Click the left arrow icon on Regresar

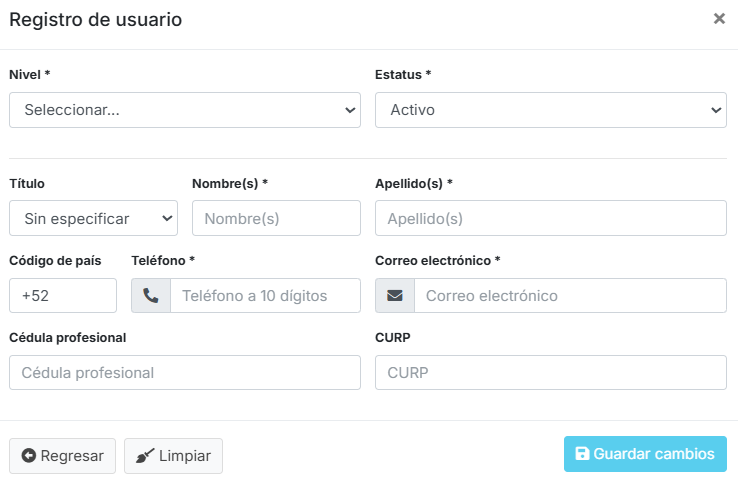29,455
